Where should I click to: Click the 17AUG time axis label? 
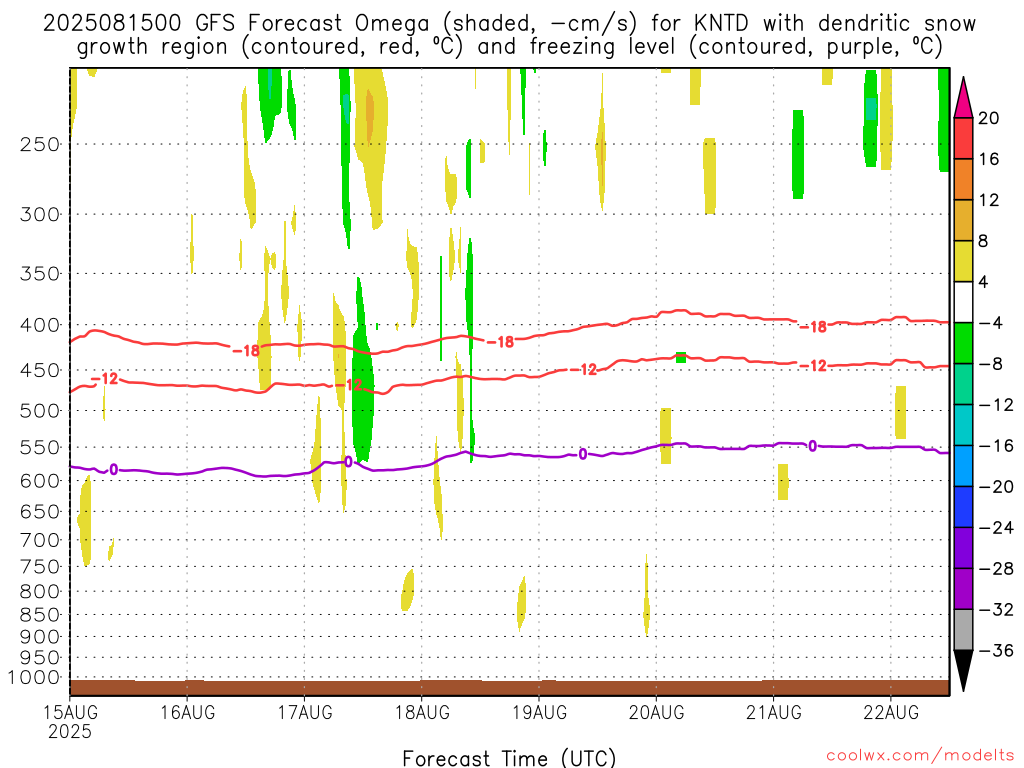coord(305,712)
